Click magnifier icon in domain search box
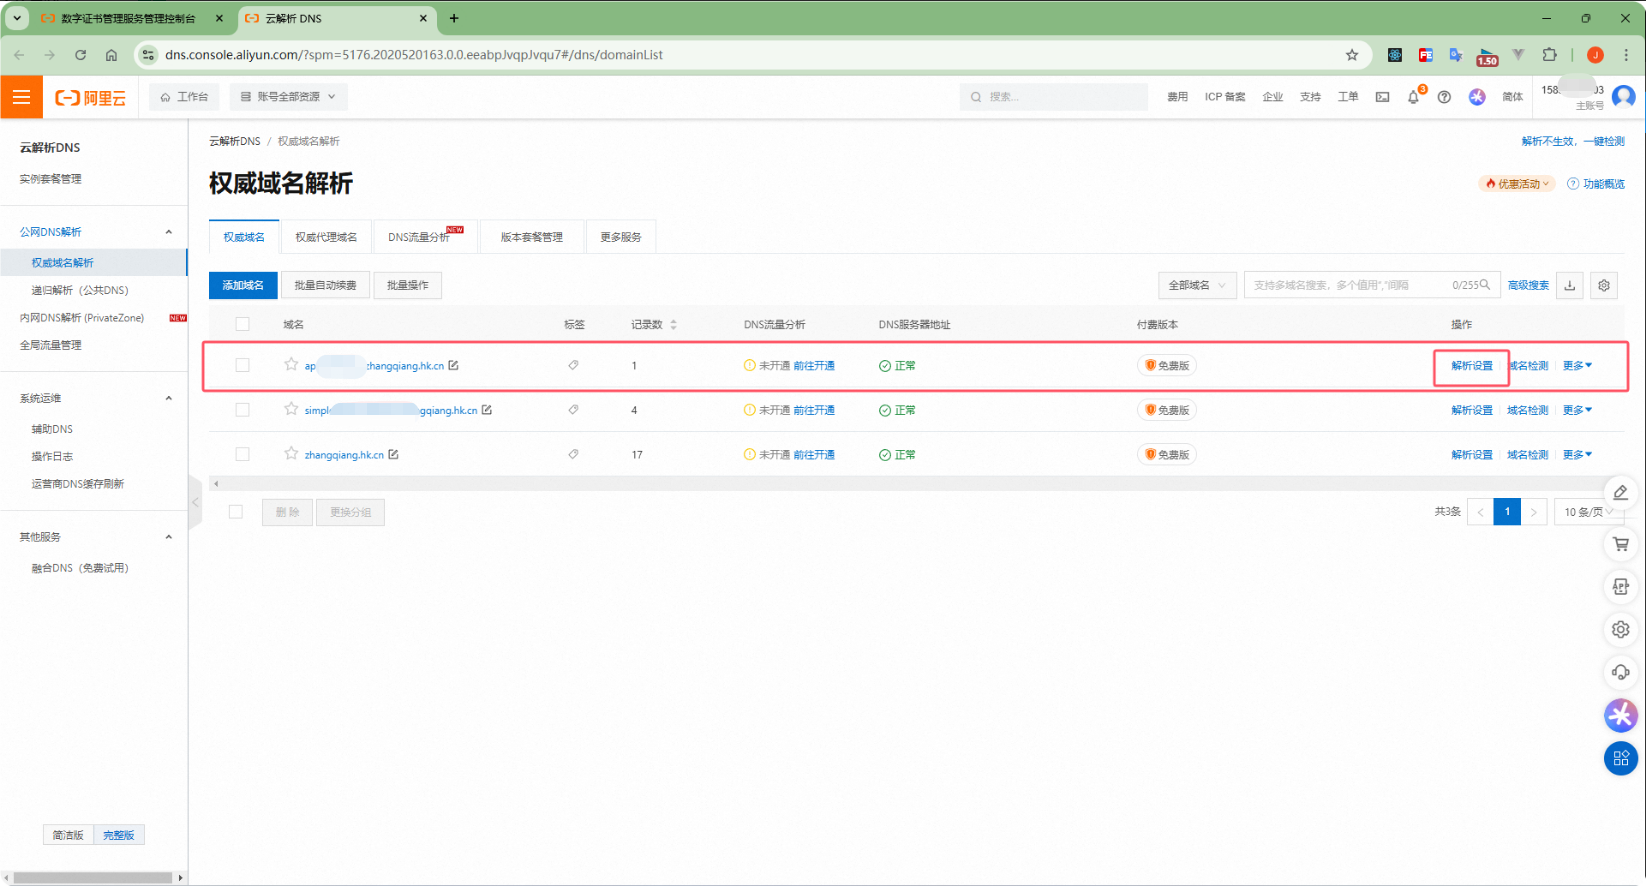Viewport: 1646px width, 886px height. pos(1485,285)
